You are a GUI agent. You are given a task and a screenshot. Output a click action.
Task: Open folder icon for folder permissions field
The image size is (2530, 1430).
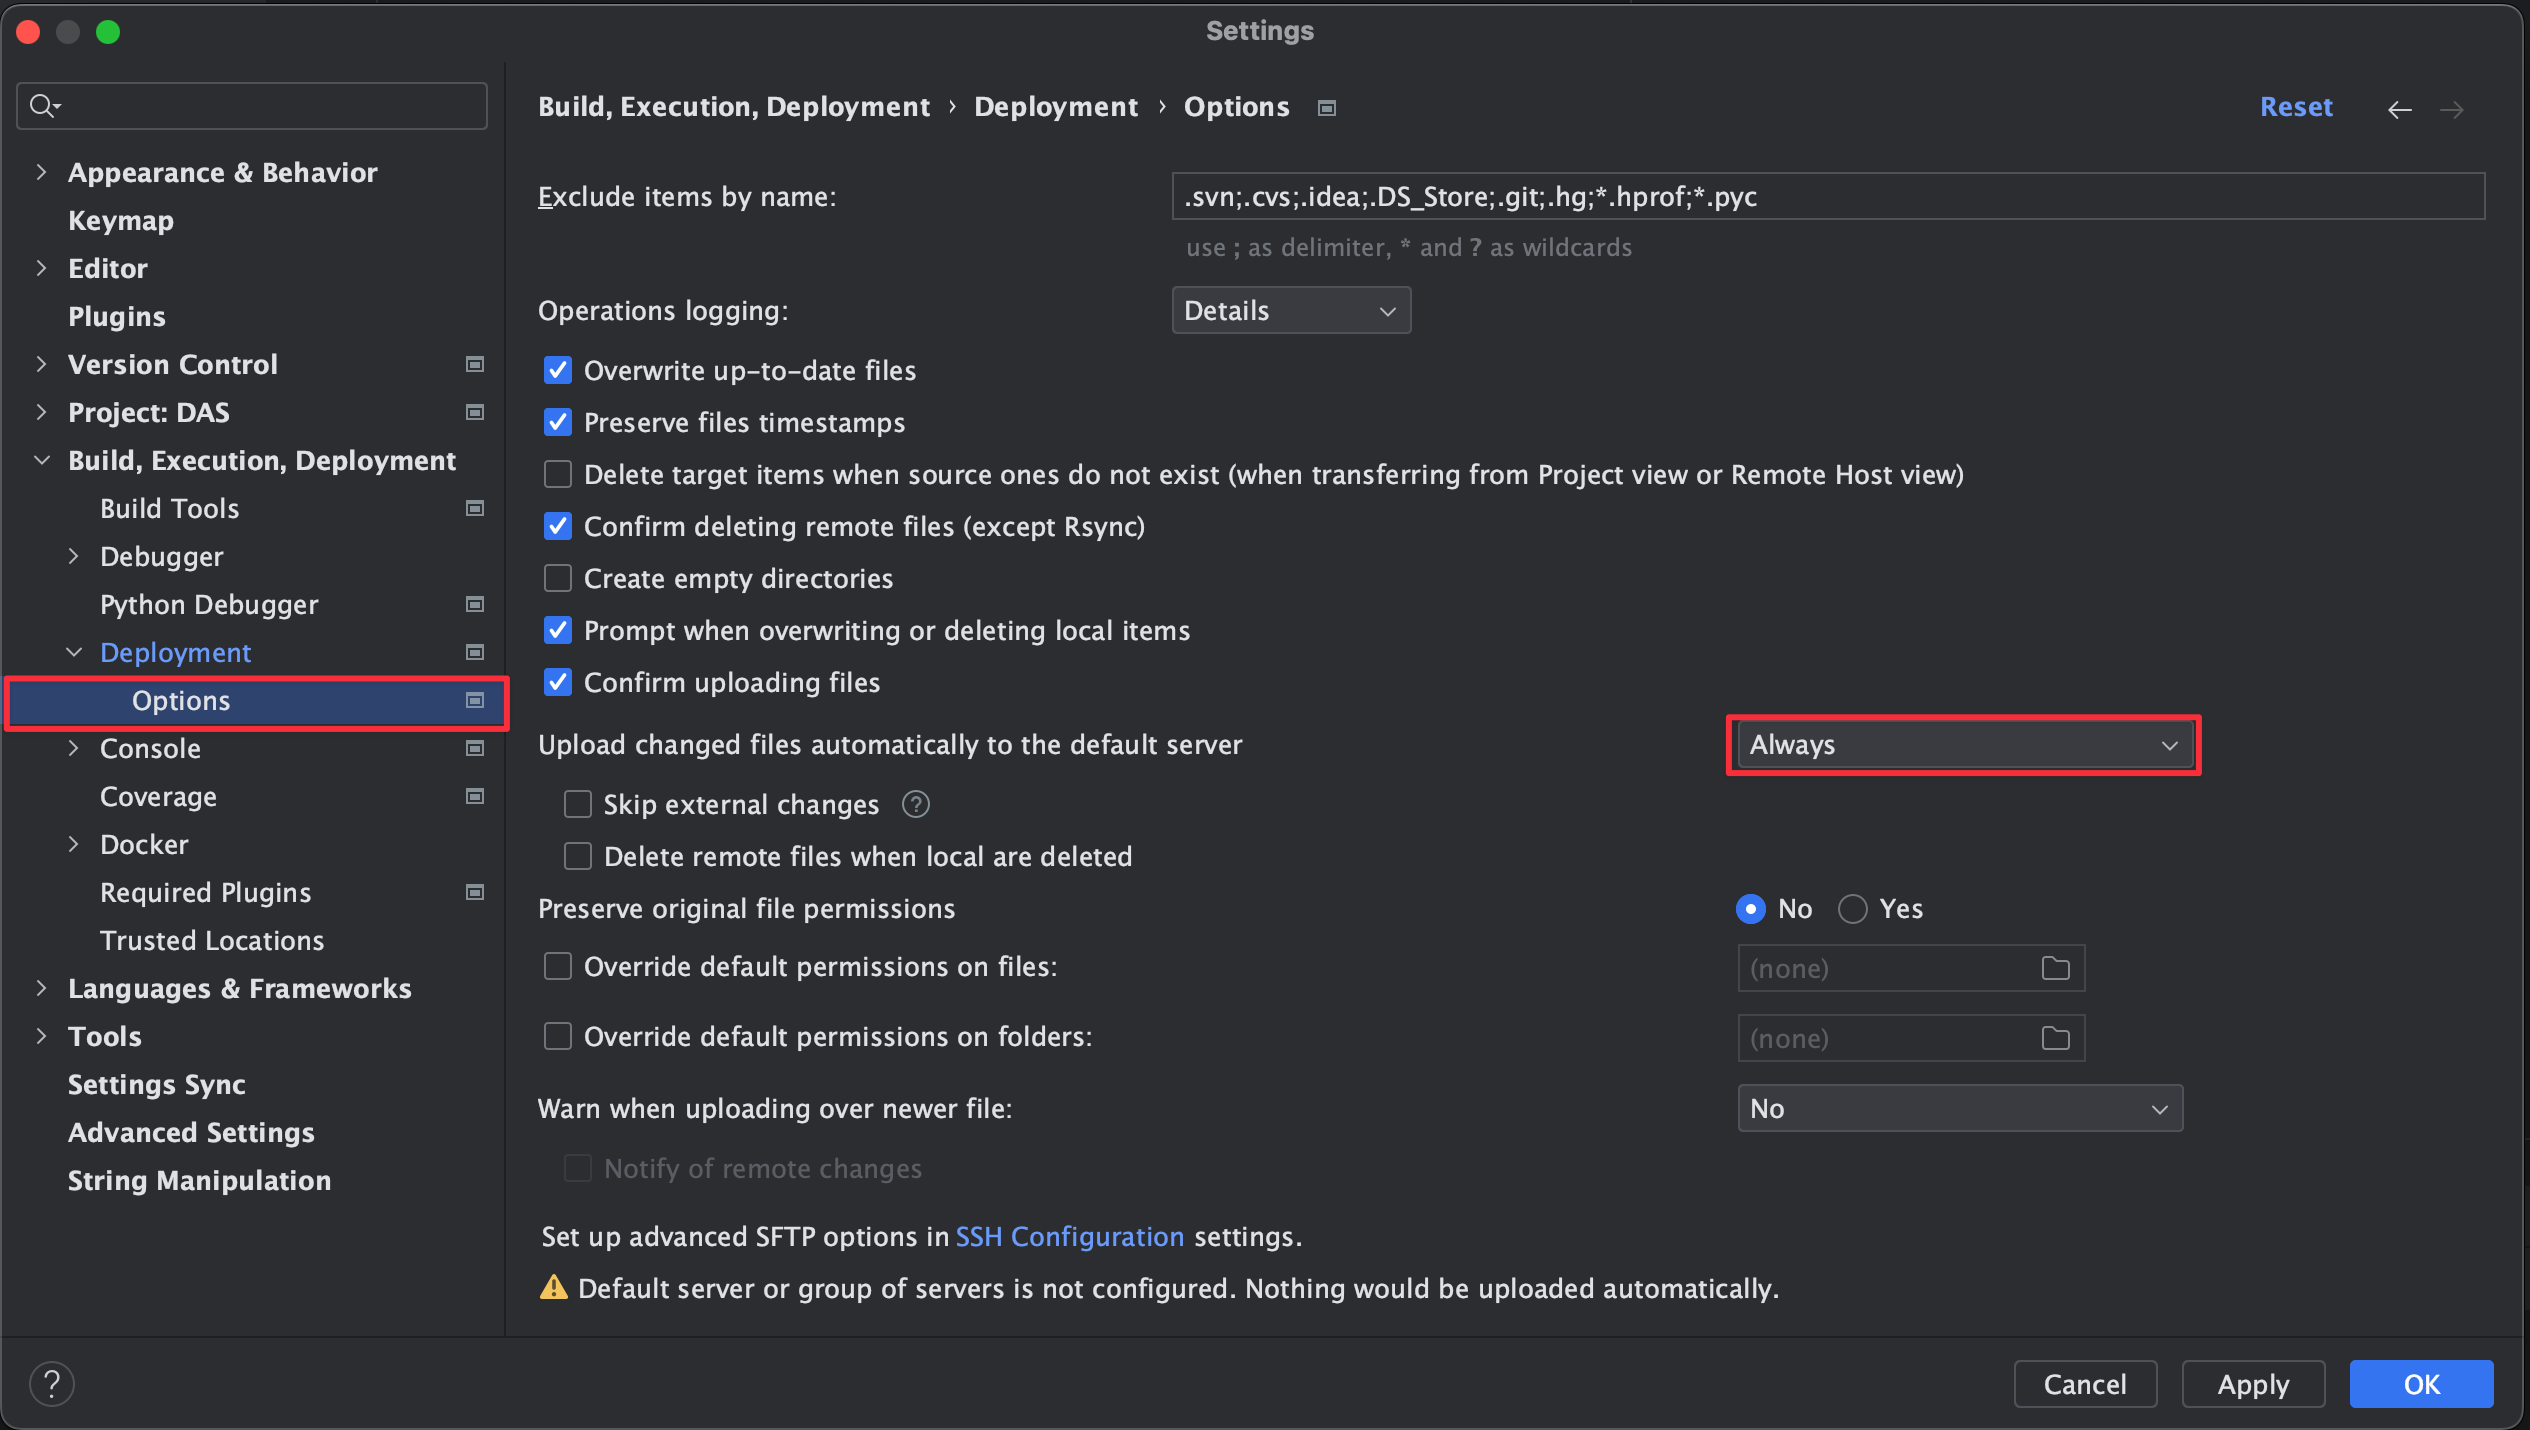(x=2055, y=1038)
